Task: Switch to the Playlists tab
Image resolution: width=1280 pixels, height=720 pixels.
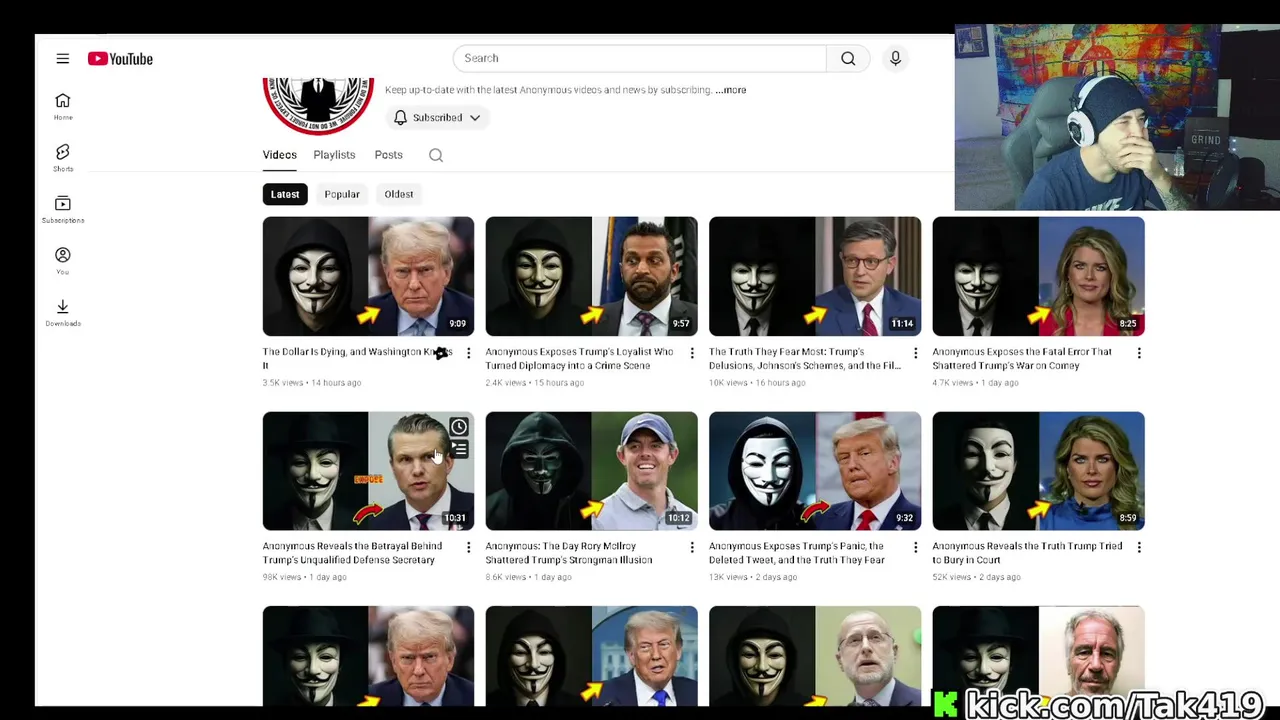Action: (334, 155)
